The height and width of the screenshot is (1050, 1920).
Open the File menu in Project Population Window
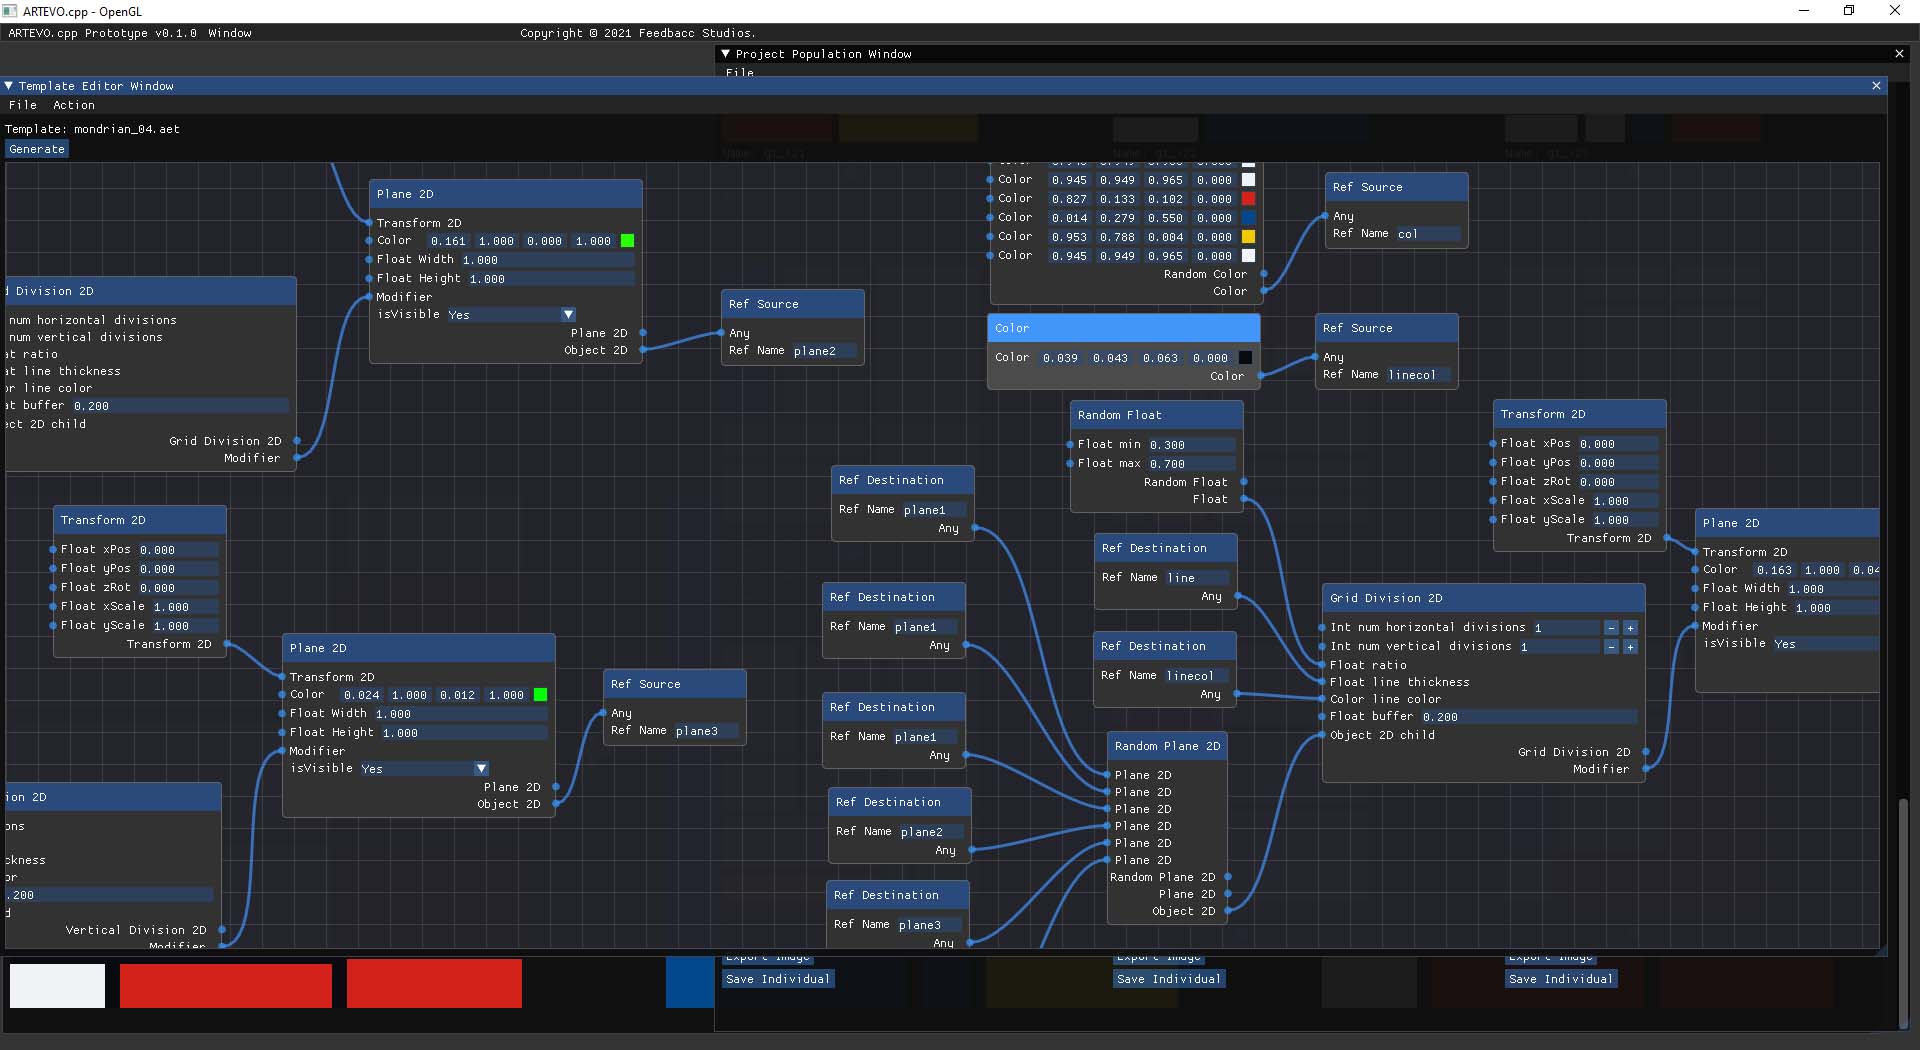740,72
